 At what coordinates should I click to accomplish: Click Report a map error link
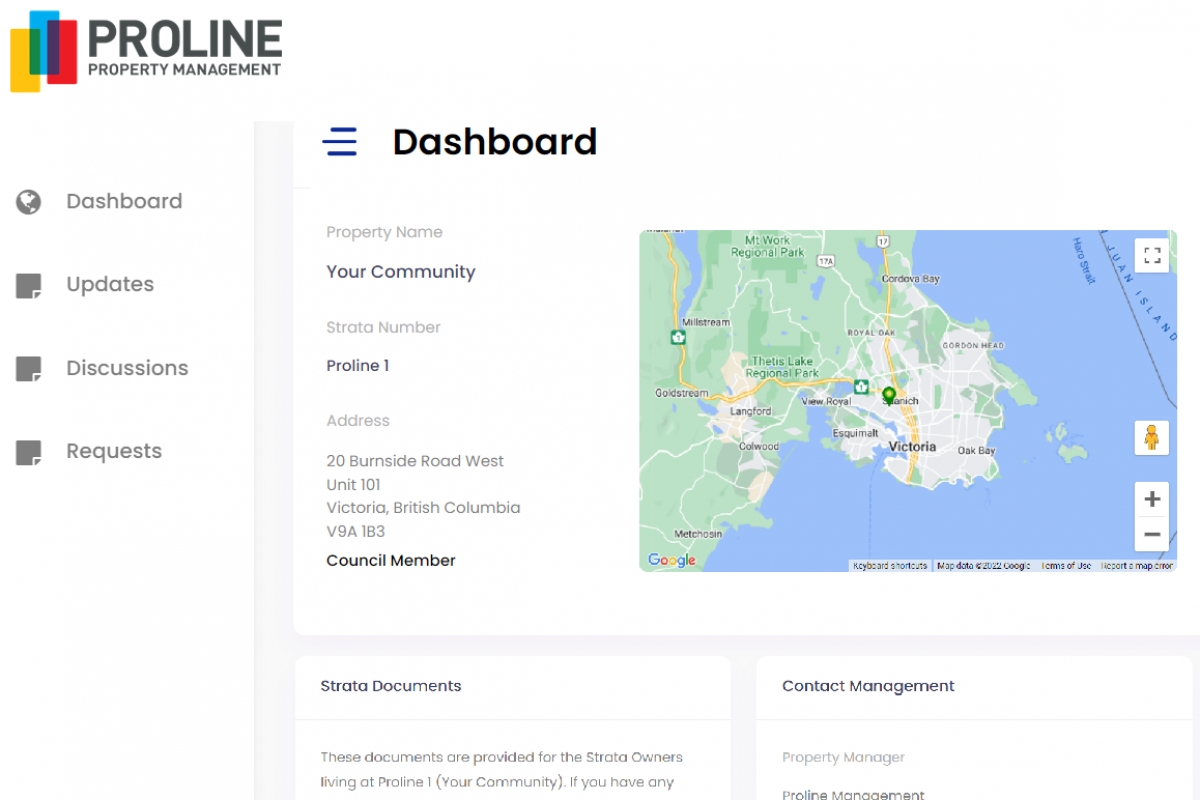click(1136, 566)
